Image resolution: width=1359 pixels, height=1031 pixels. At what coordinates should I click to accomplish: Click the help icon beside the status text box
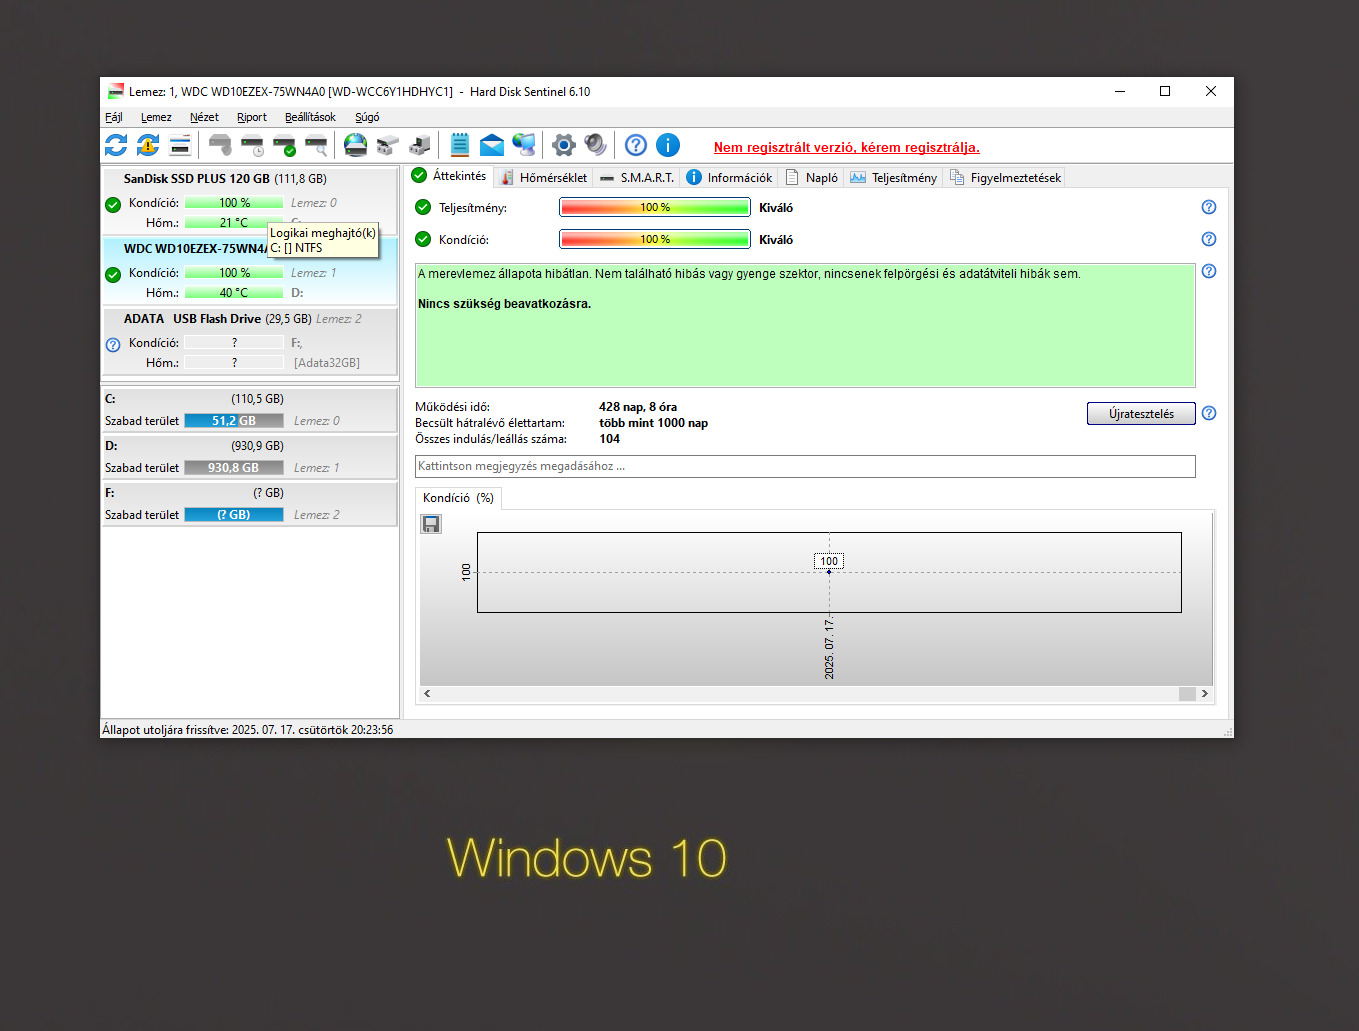[x=1209, y=271]
